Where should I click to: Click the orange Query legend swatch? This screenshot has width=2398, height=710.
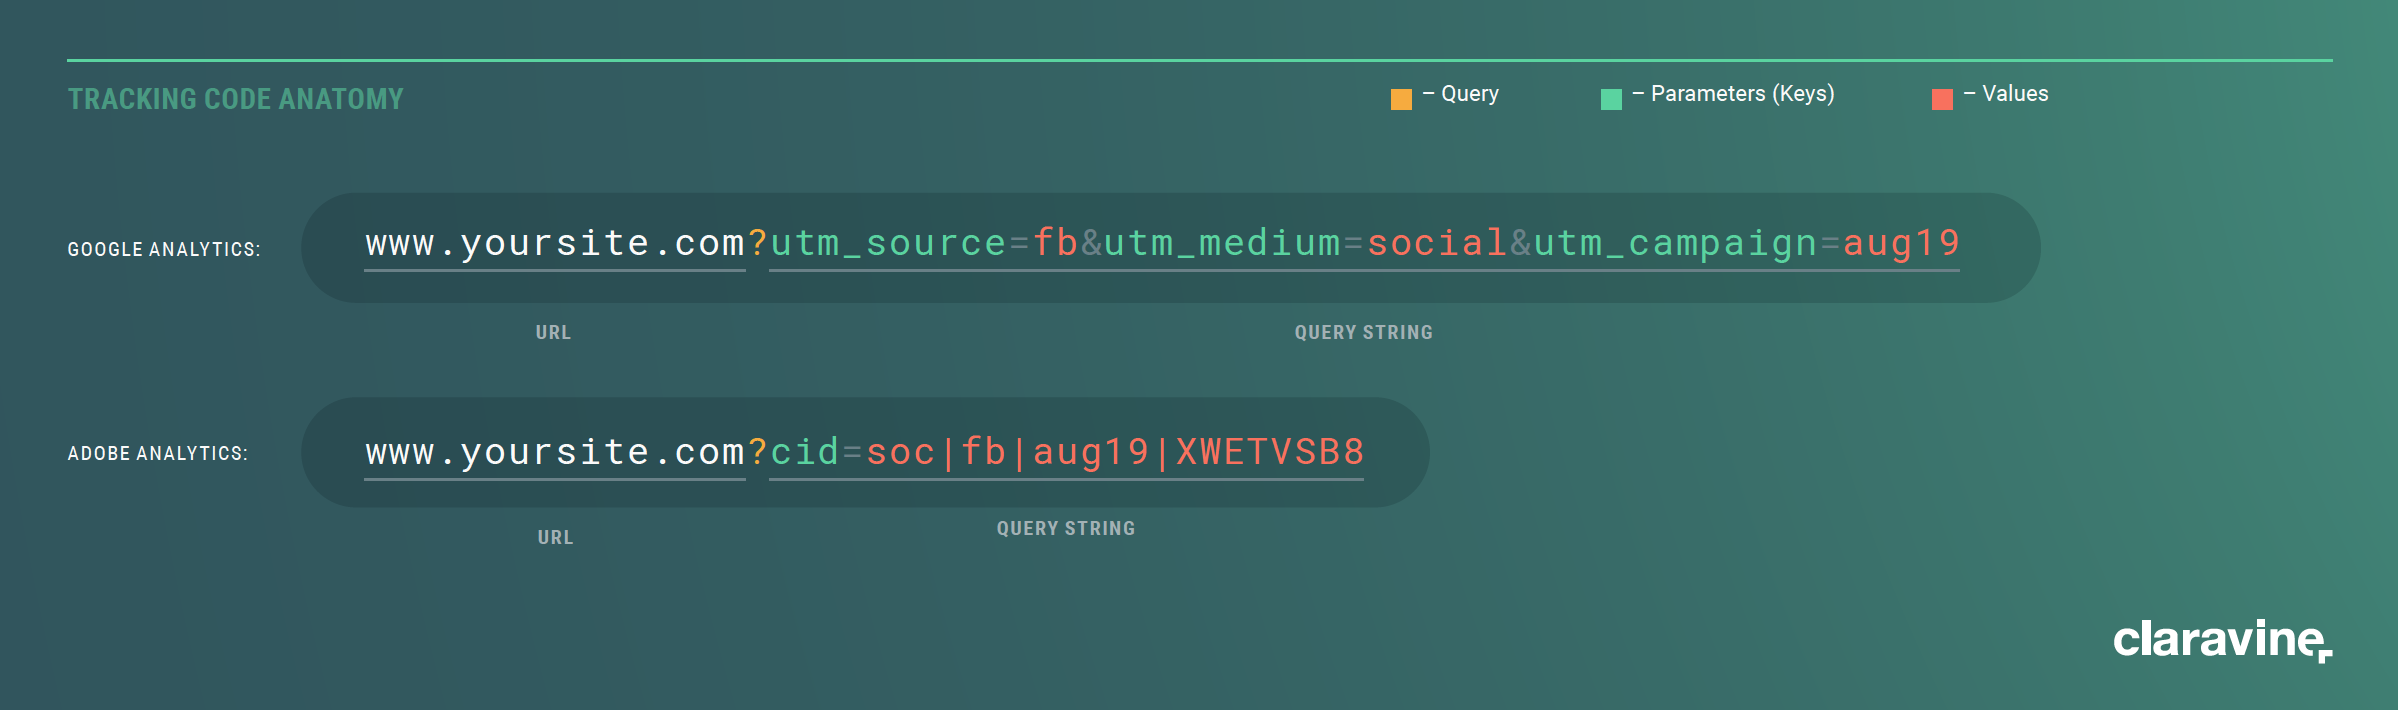click(x=1401, y=99)
